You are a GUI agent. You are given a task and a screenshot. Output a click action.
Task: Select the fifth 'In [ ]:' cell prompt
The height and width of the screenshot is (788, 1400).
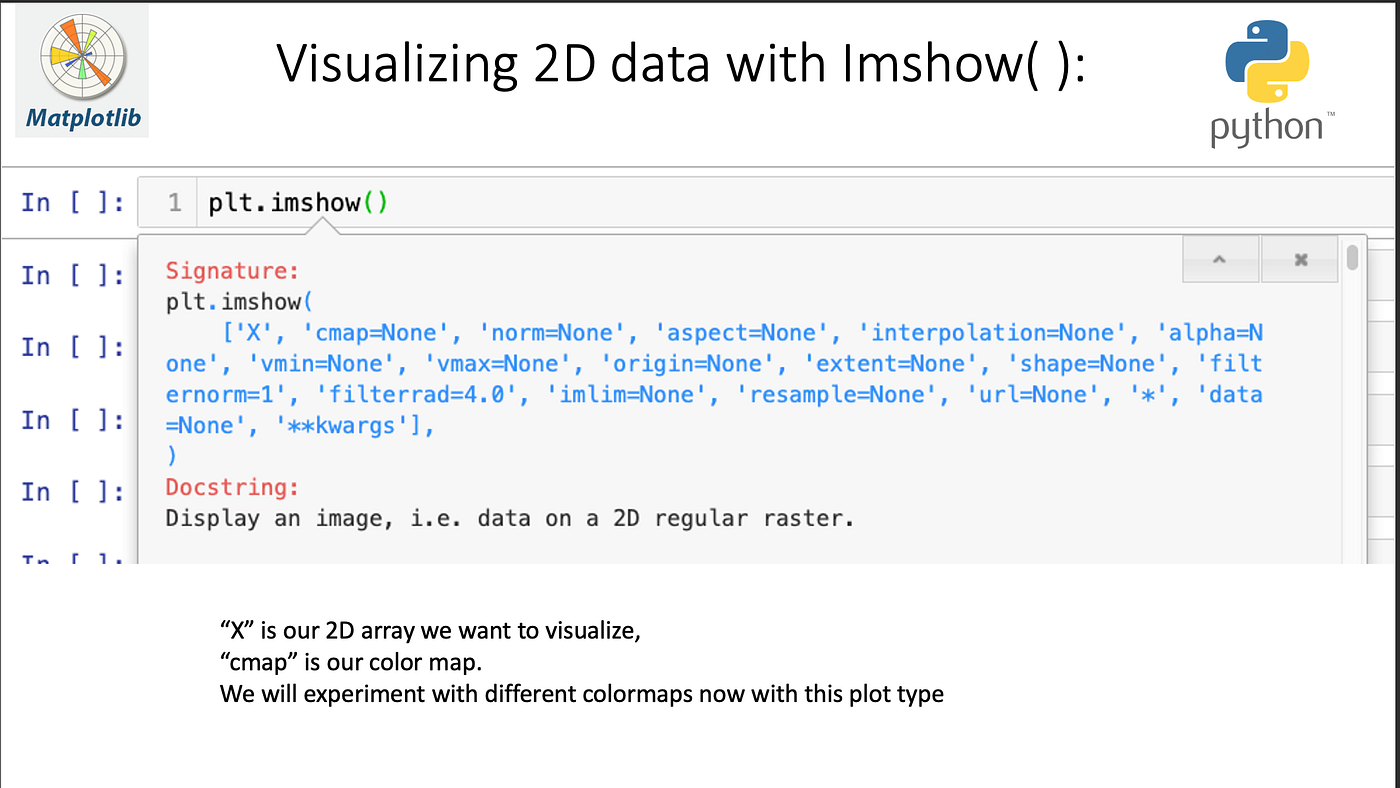tap(73, 492)
